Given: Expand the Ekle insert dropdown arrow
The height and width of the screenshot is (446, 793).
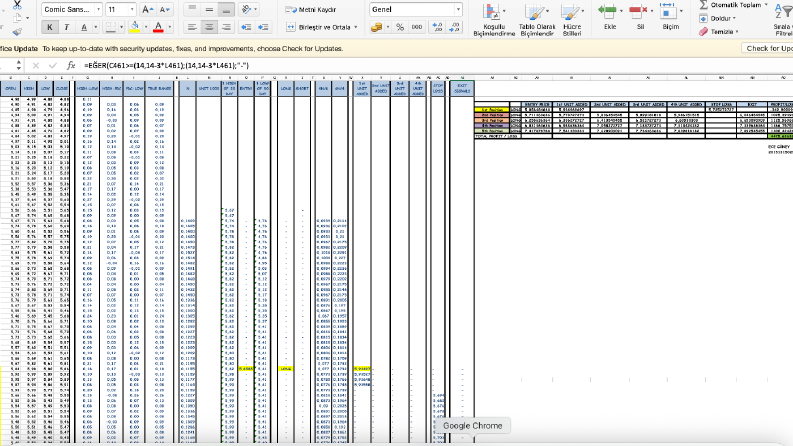Looking at the screenshot, I should 621,11.
